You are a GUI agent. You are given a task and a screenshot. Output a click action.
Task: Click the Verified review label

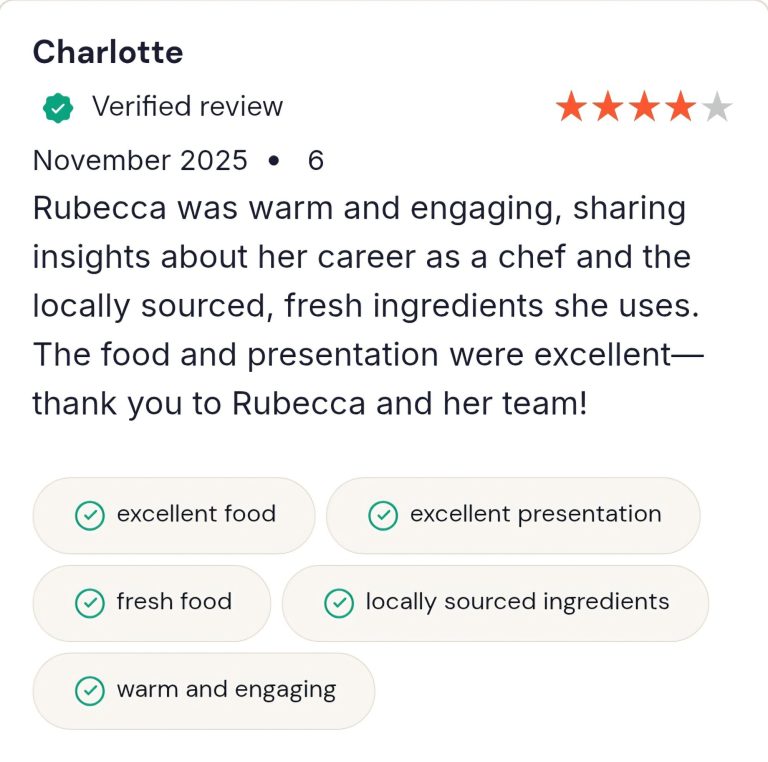187,107
